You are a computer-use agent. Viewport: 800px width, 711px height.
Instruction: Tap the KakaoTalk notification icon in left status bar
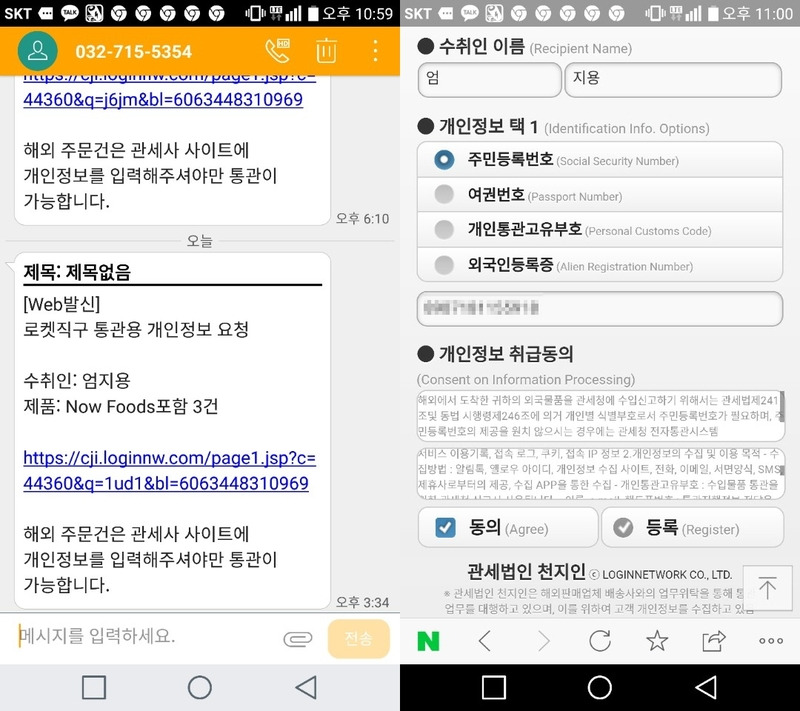coord(70,13)
